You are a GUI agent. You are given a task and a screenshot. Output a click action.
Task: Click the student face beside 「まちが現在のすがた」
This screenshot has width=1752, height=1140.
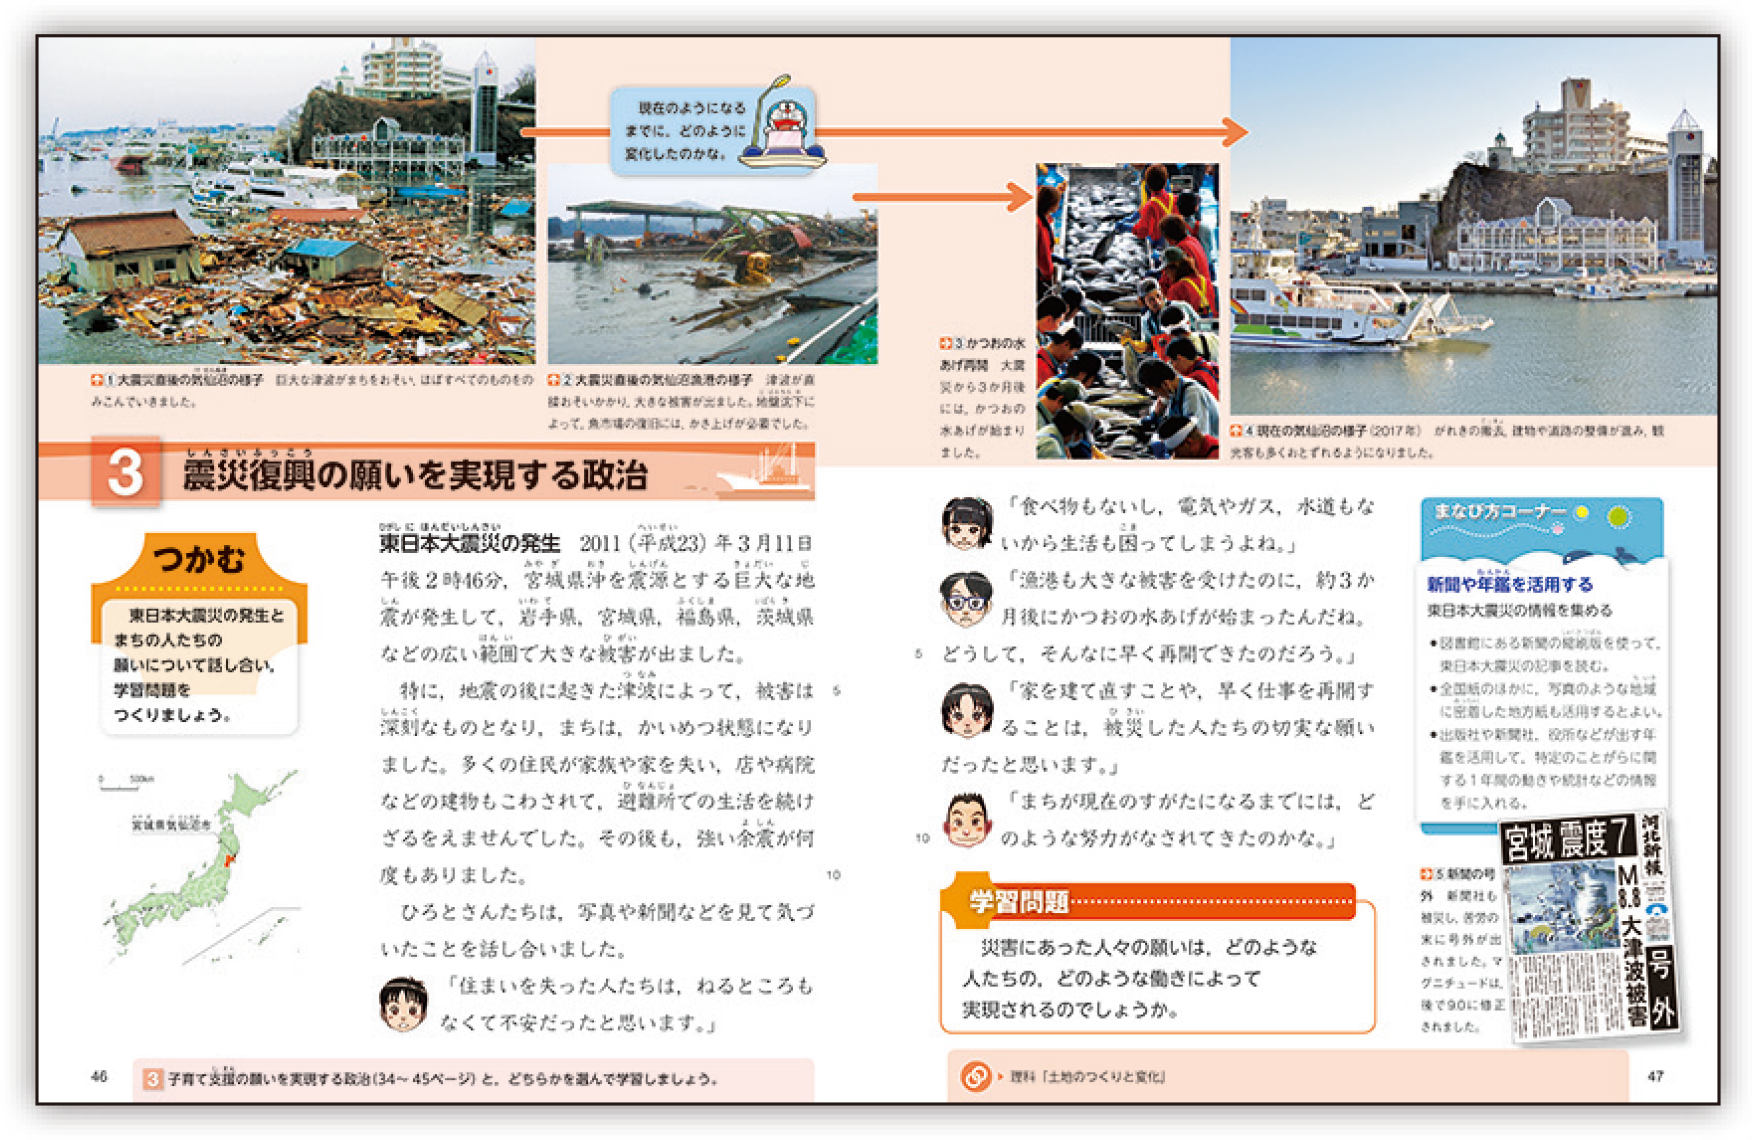pyautogui.click(x=966, y=819)
